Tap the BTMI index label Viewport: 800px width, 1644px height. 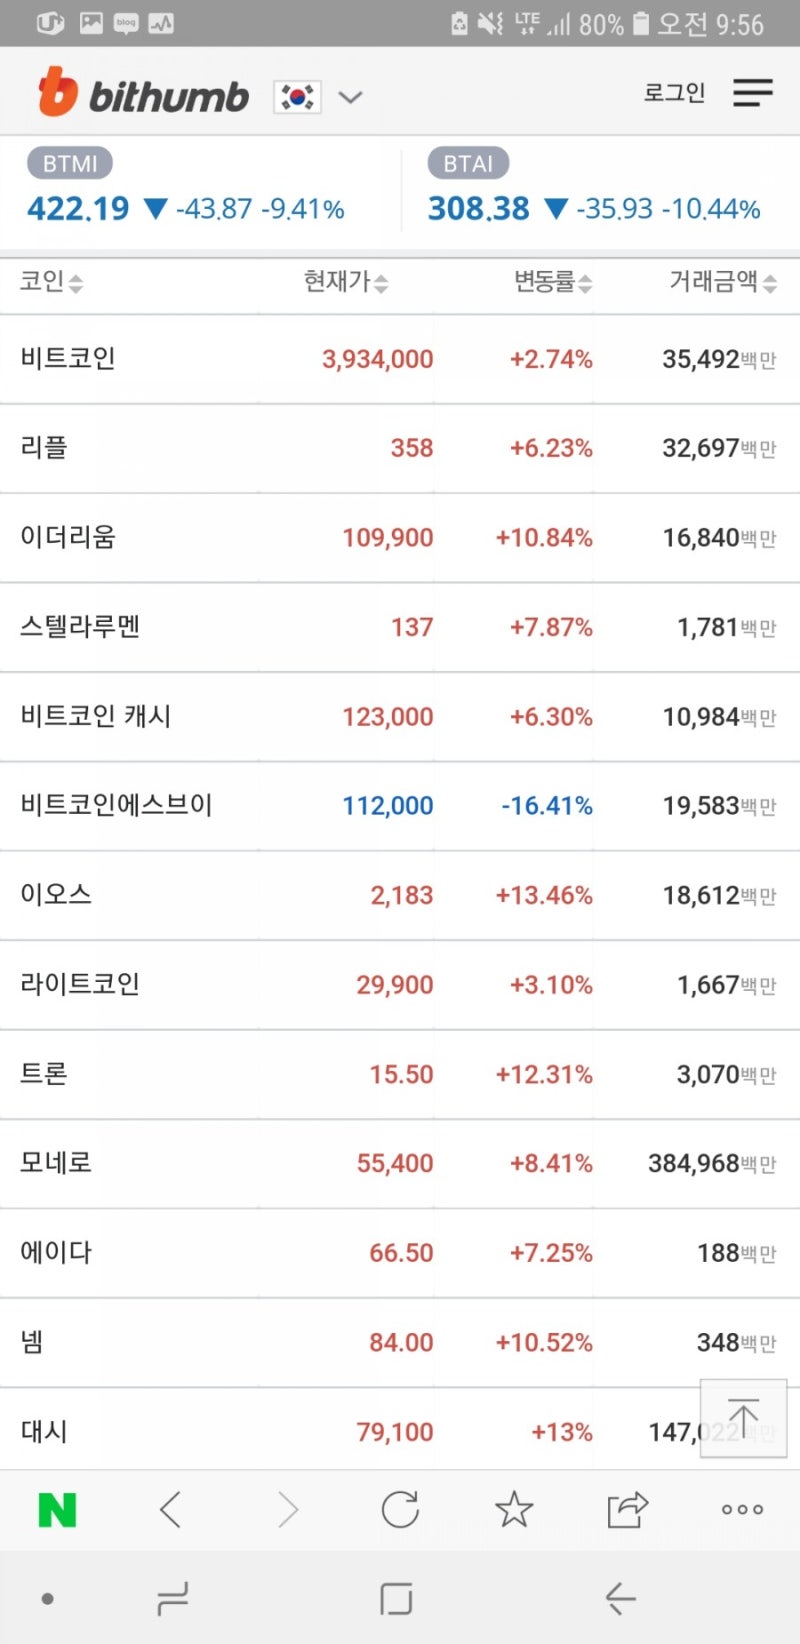point(70,162)
